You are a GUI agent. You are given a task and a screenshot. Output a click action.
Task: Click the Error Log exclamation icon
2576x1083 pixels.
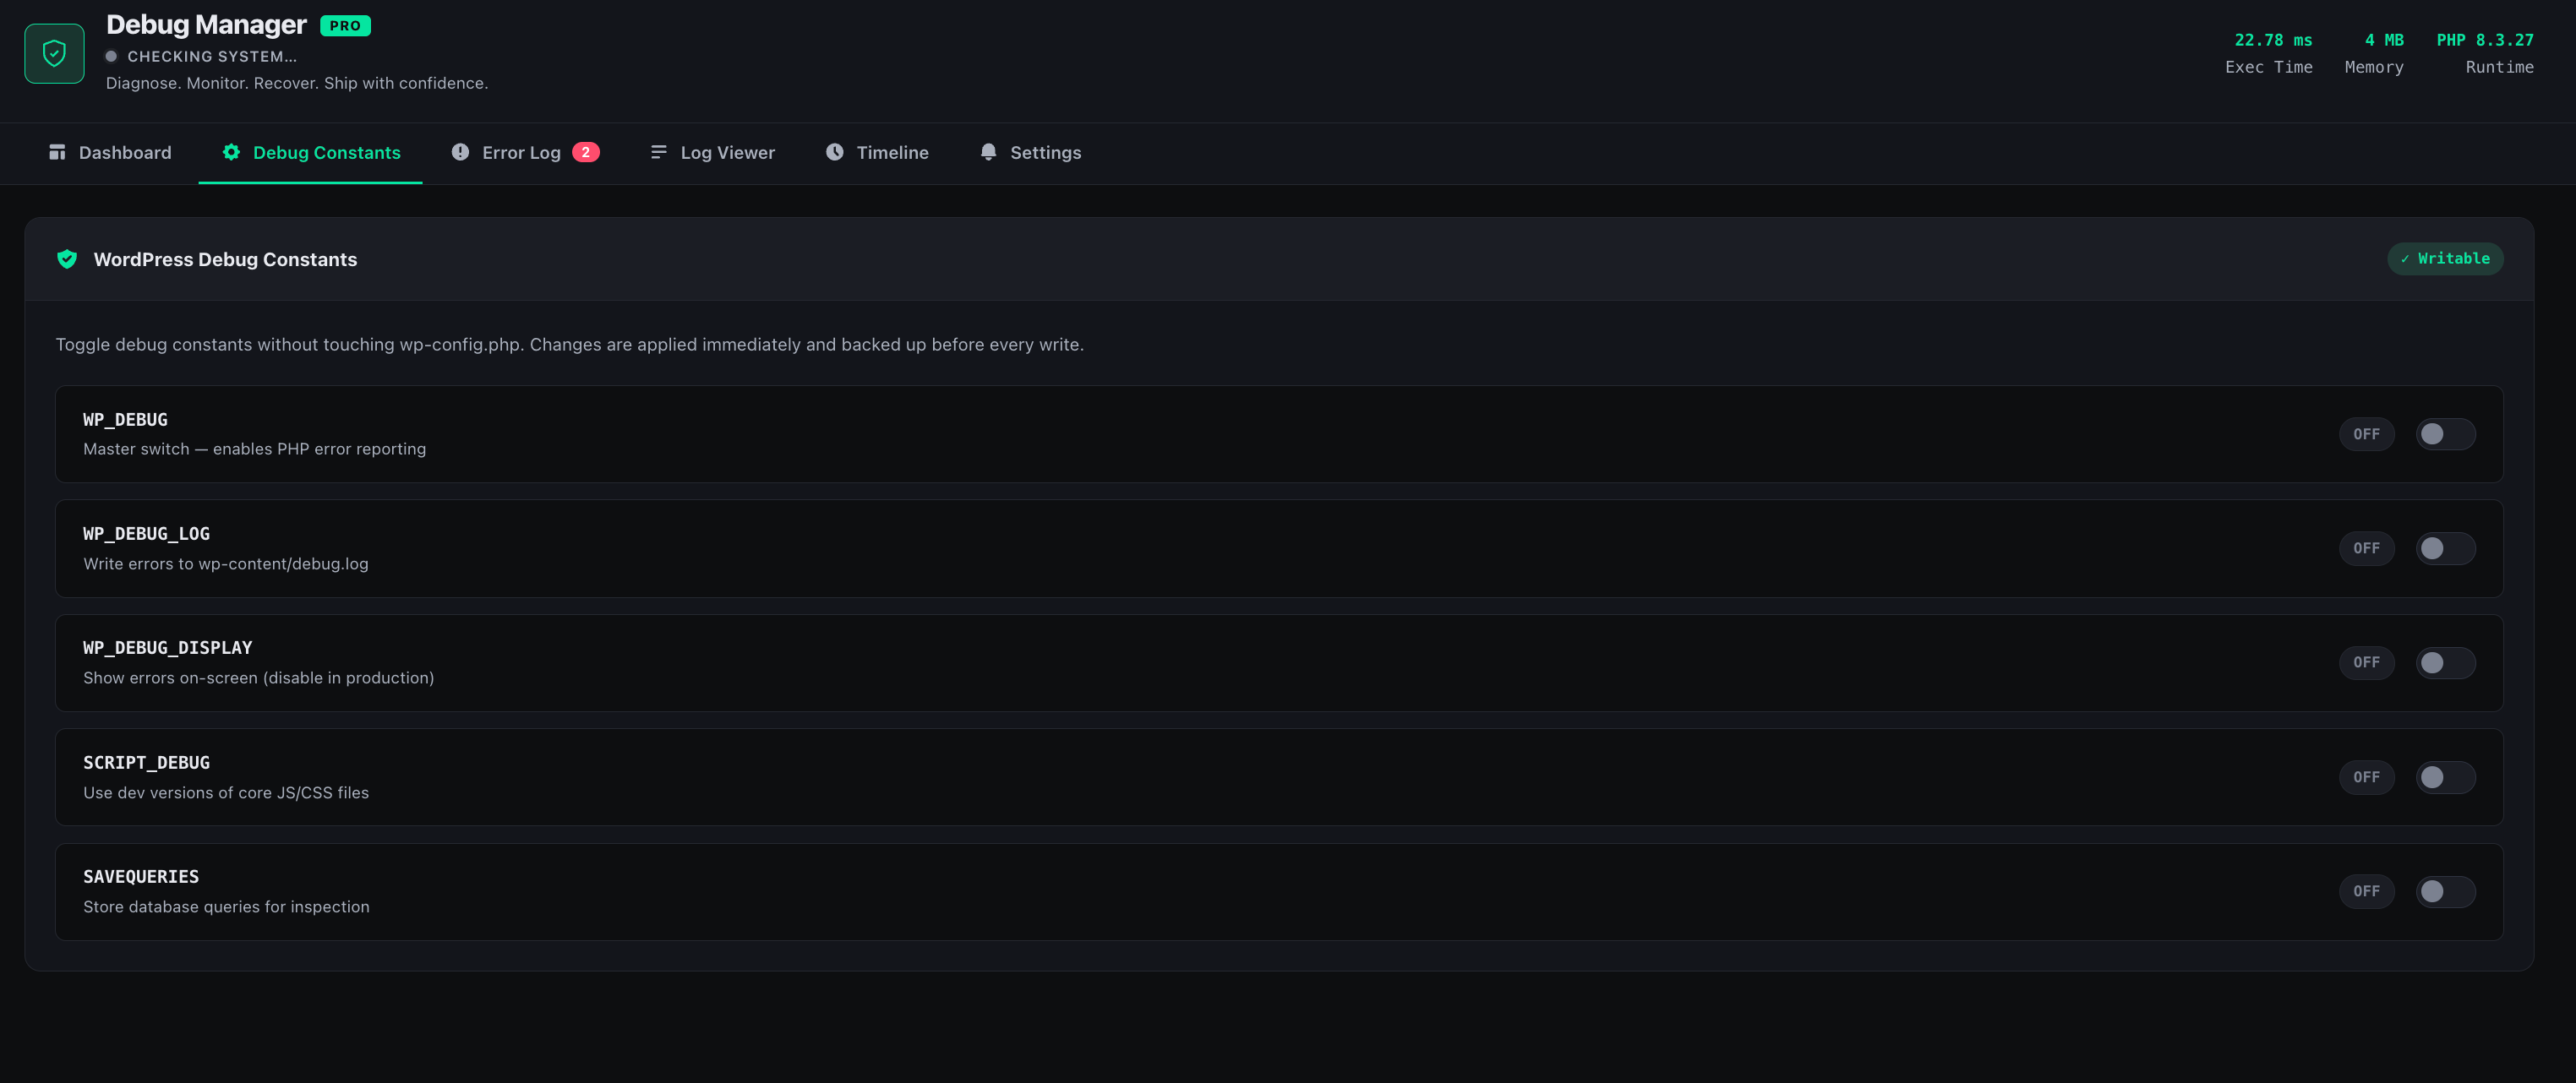[x=460, y=152]
